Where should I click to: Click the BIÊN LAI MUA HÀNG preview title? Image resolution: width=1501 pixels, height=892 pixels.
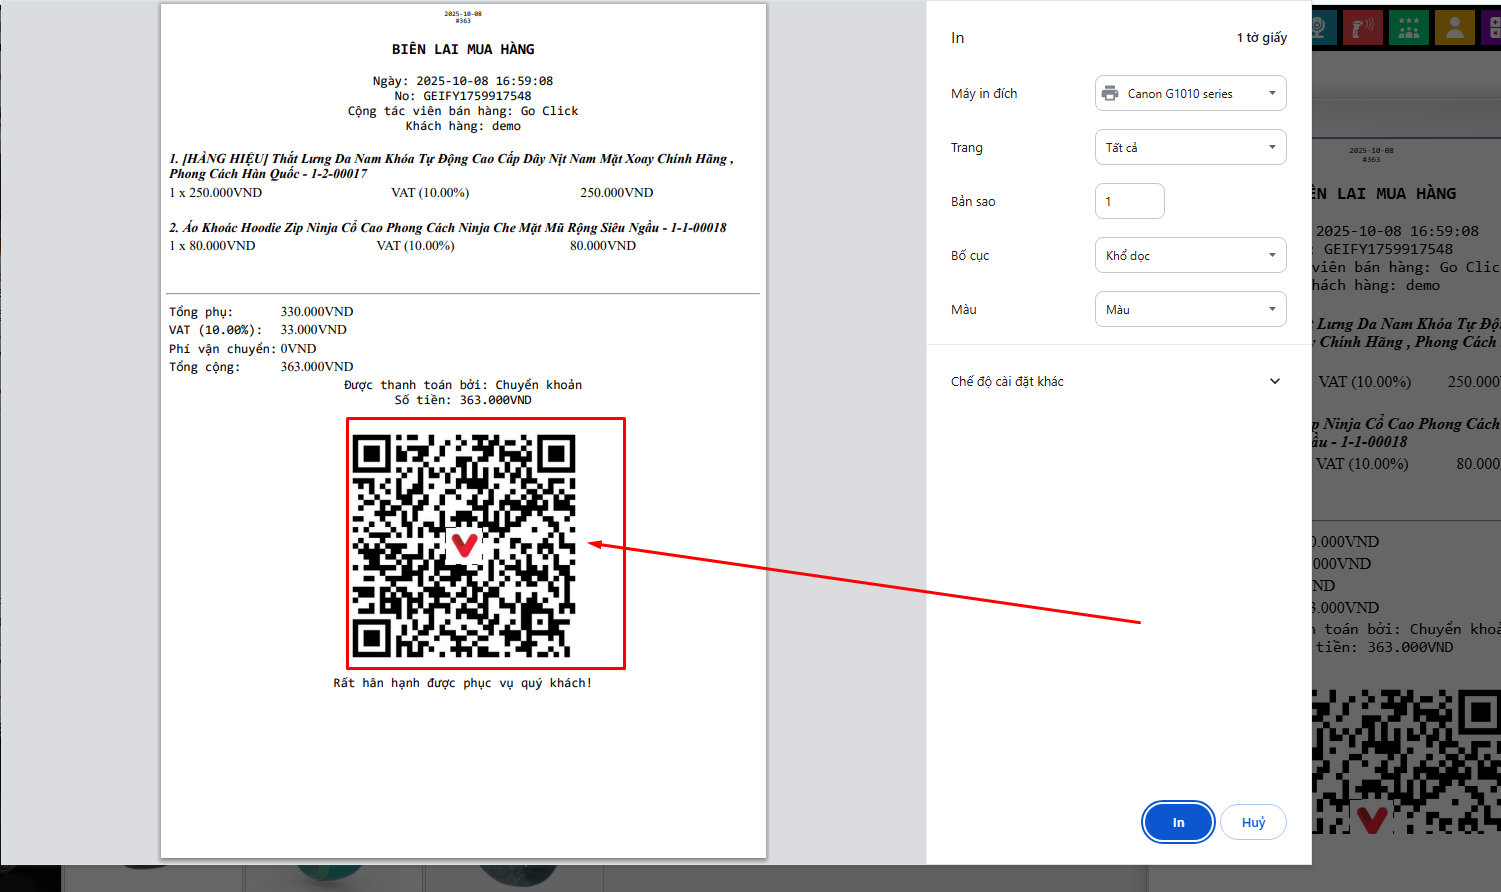click(463, 49)
